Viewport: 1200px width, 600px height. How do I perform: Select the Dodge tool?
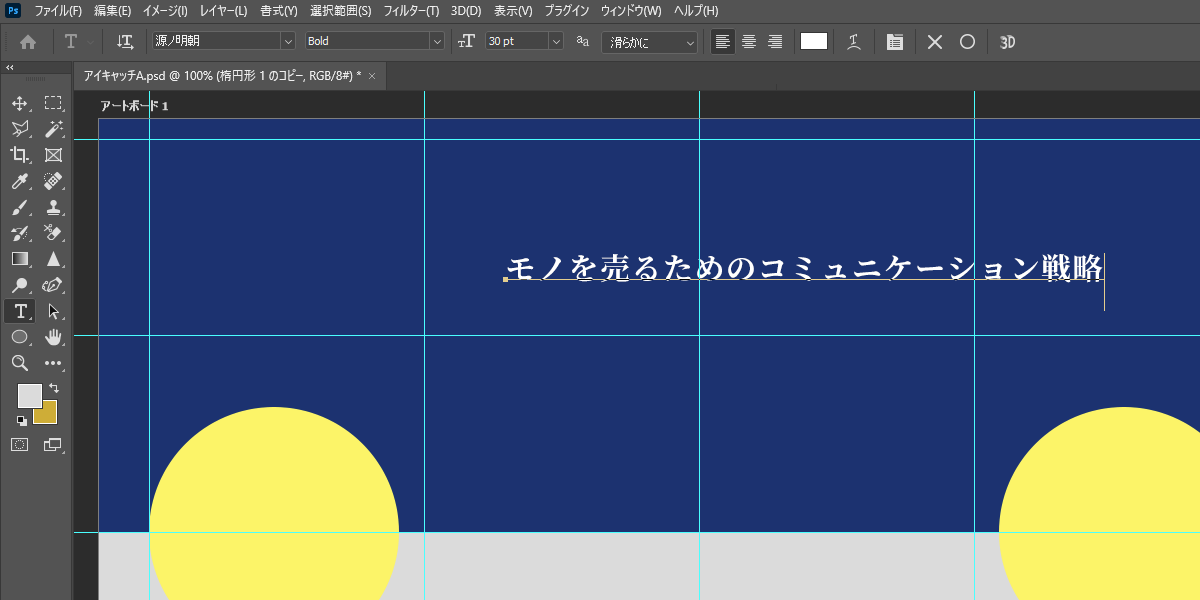[x=19, y=285]
